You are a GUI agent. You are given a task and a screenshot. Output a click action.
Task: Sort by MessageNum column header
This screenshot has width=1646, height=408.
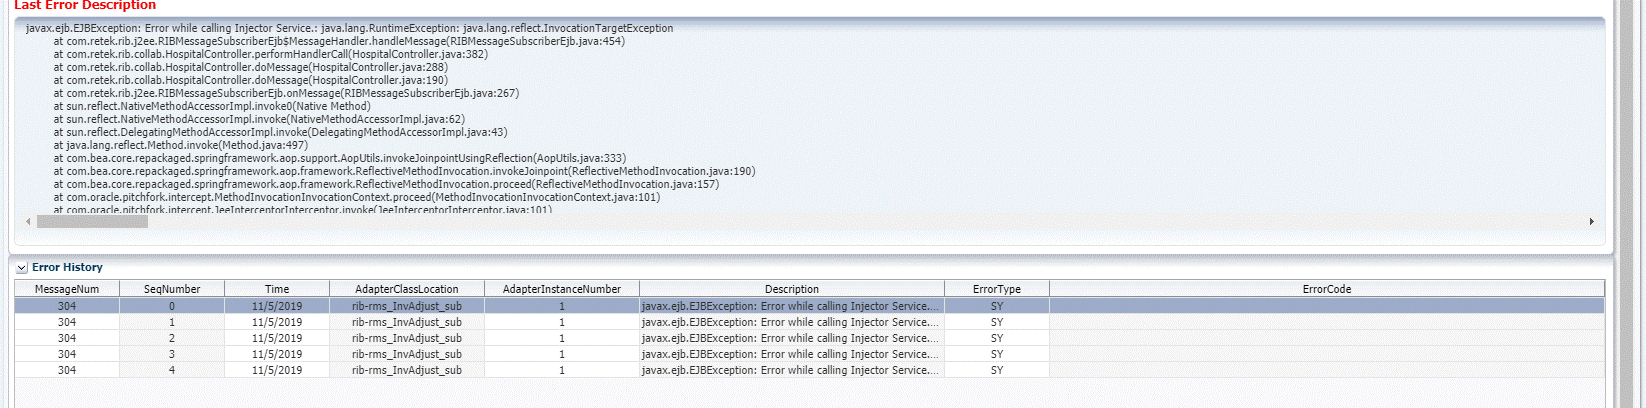pyautogui.click(x=67, y=289)
